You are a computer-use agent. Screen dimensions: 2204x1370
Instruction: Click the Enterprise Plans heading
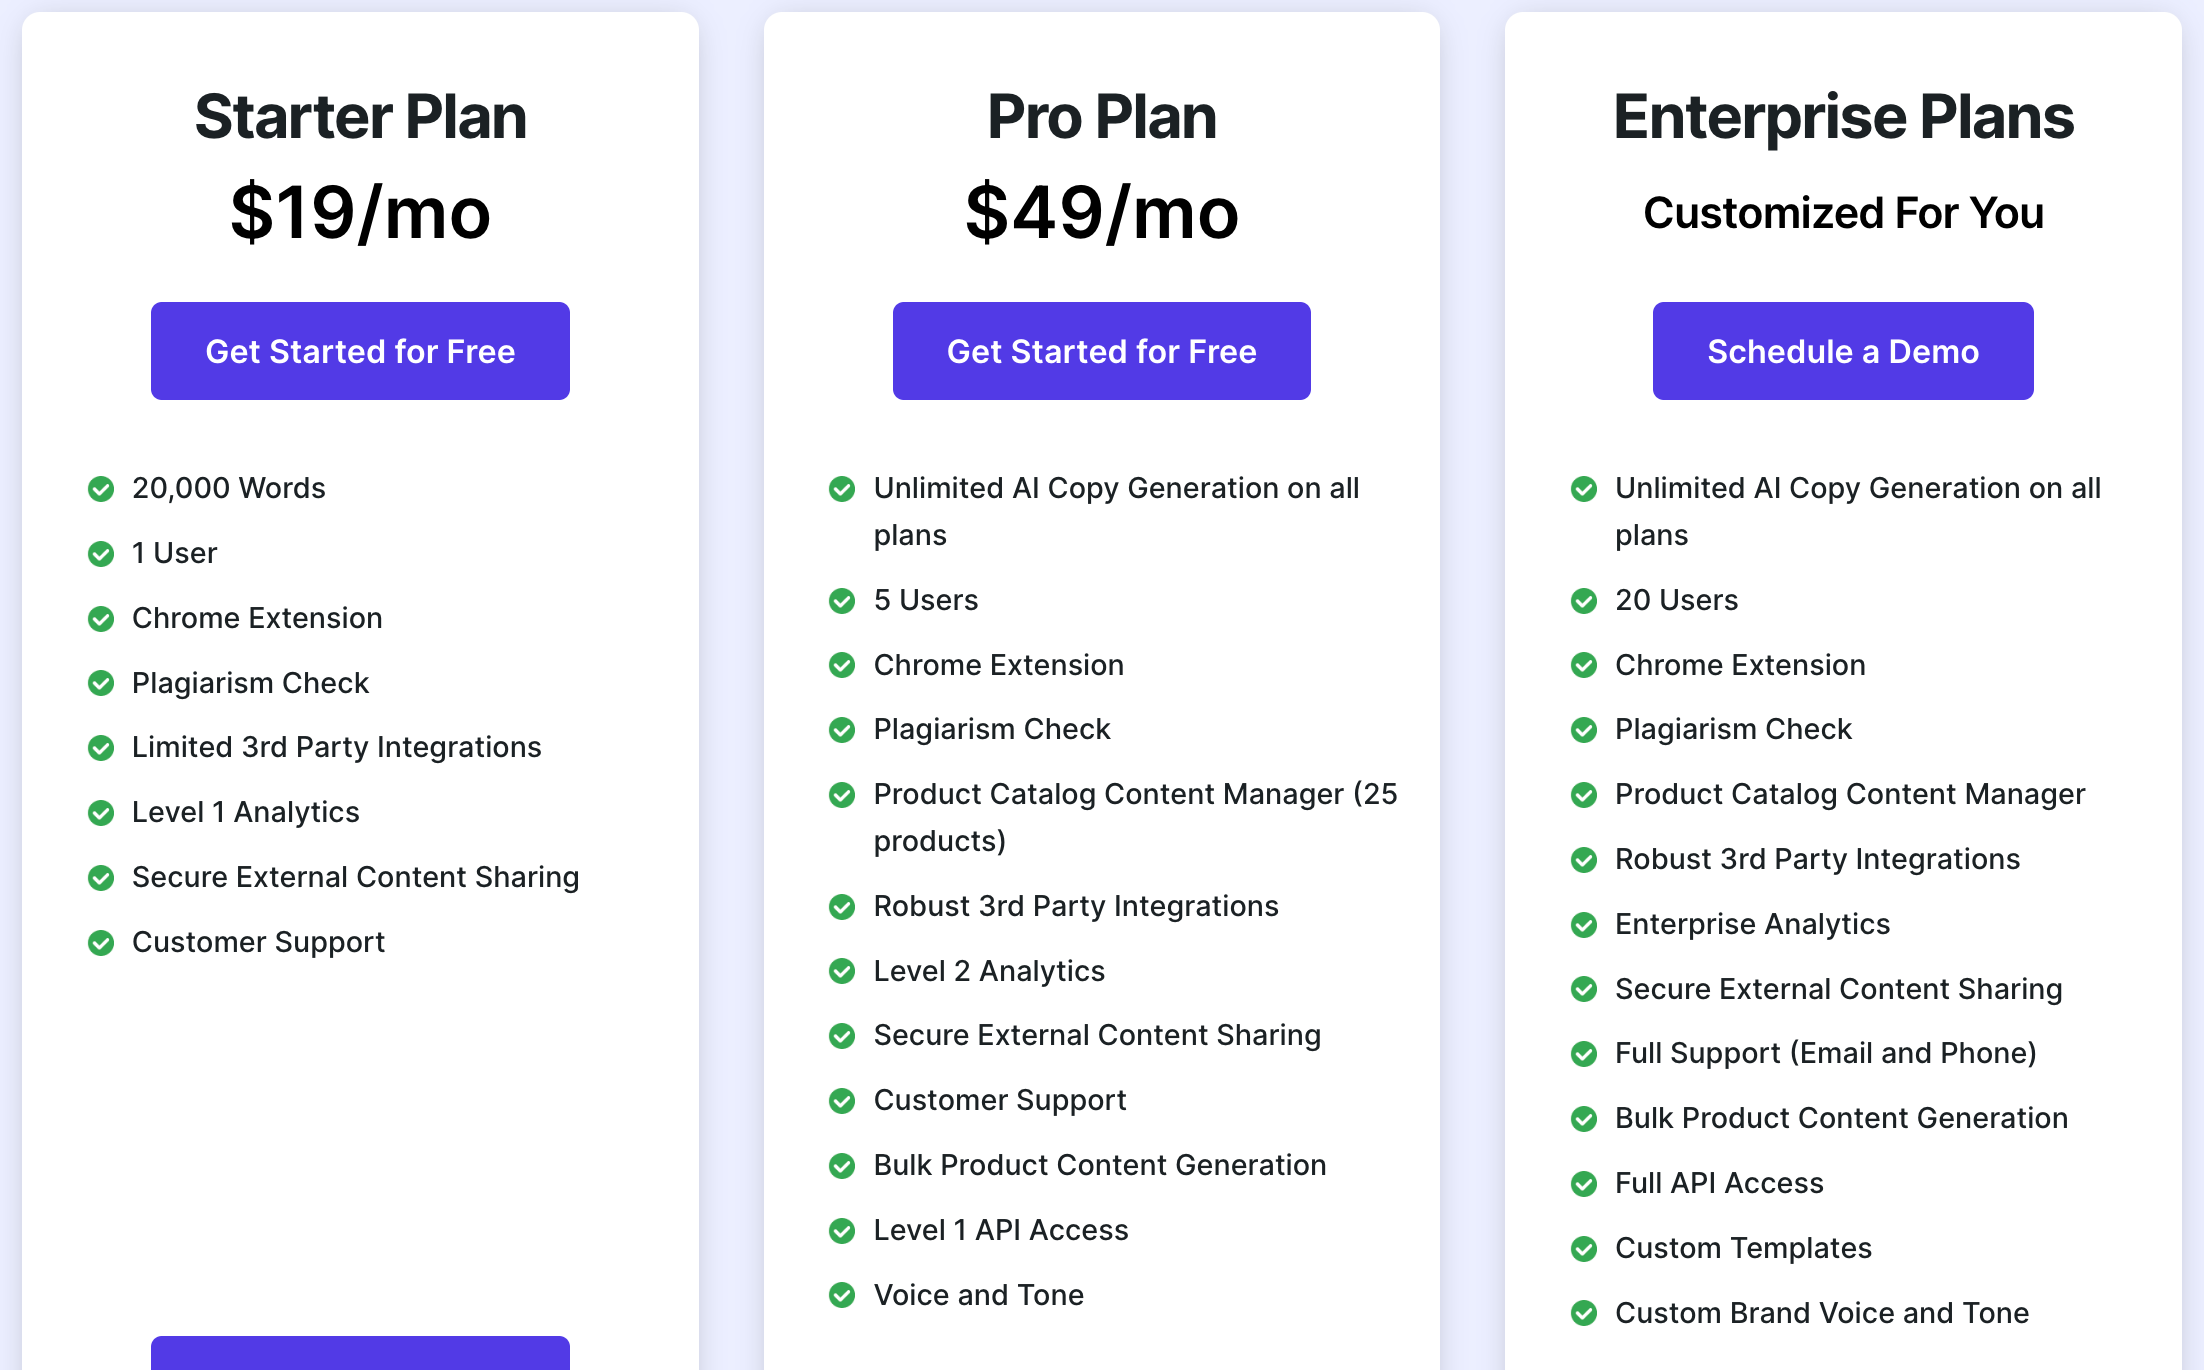[1843, 117]
